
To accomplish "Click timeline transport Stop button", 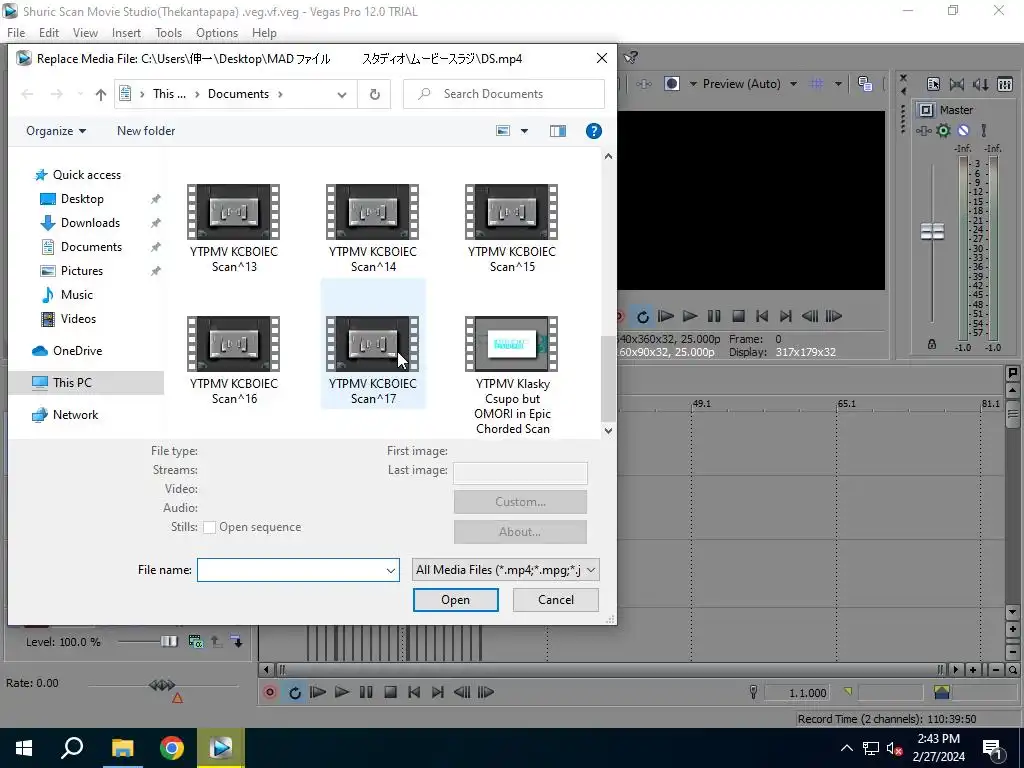I will [391, 692].
